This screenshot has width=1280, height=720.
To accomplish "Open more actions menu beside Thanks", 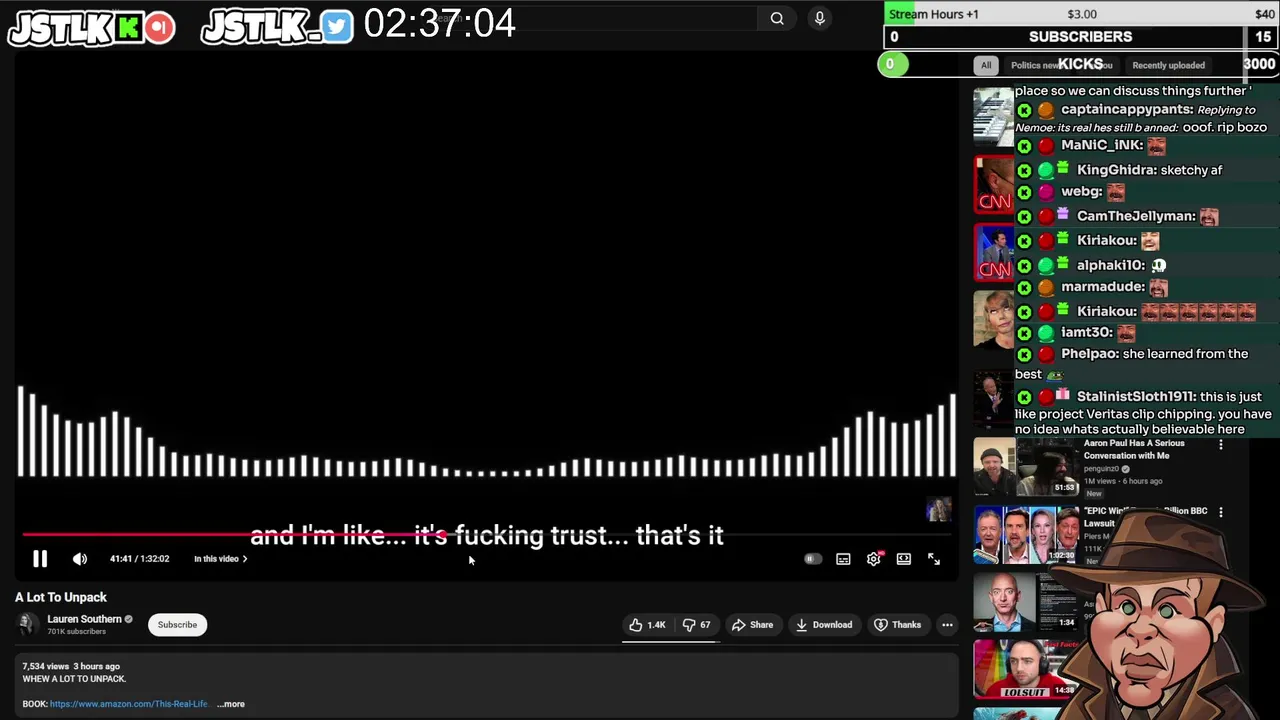I will 947,625.
